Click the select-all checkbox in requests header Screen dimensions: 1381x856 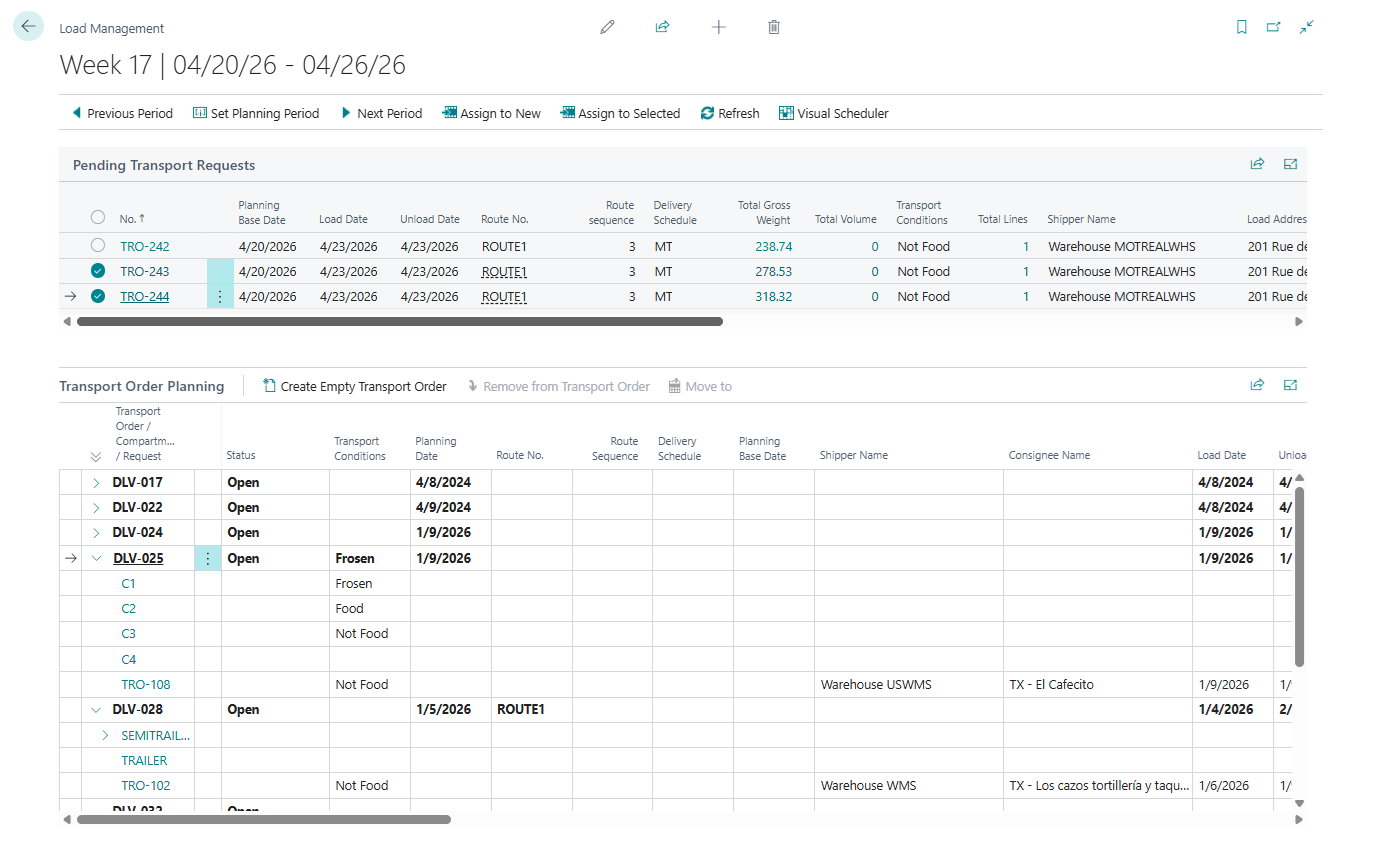click(97, 216)
